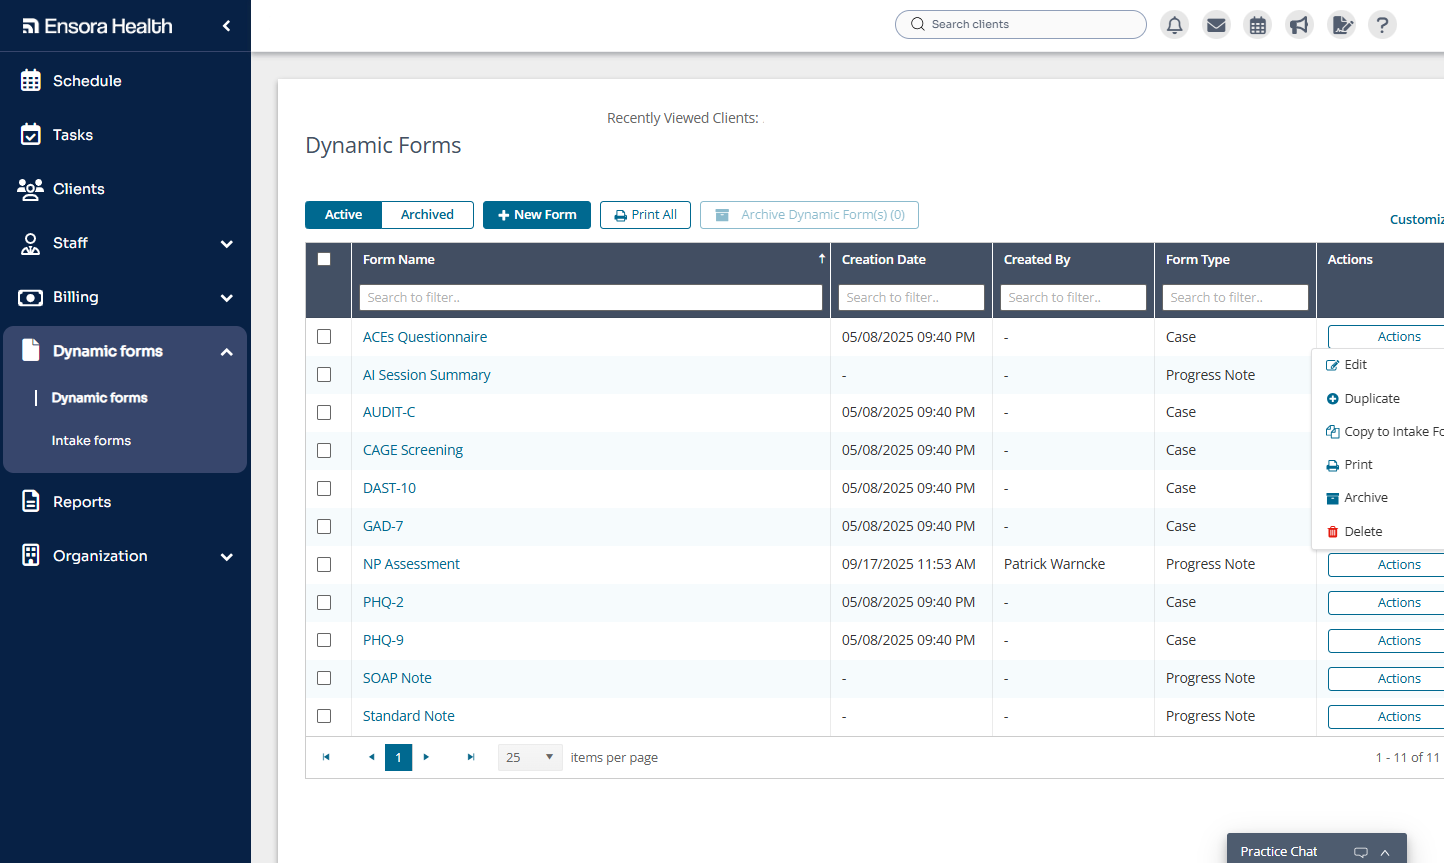Viewport: 1444px width, 863px height.
Task: Switch to the Archived tab
Action: (x=427, y=215)
